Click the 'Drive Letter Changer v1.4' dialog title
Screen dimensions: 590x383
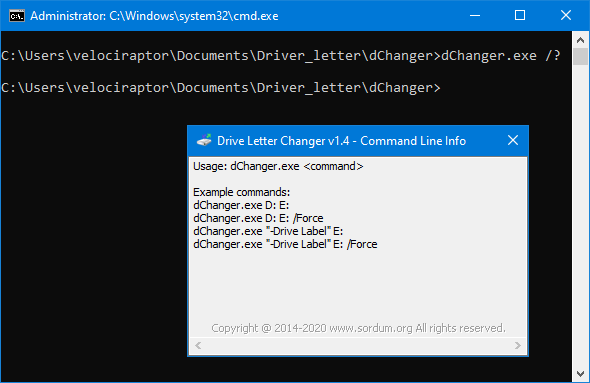click(341, 141)
